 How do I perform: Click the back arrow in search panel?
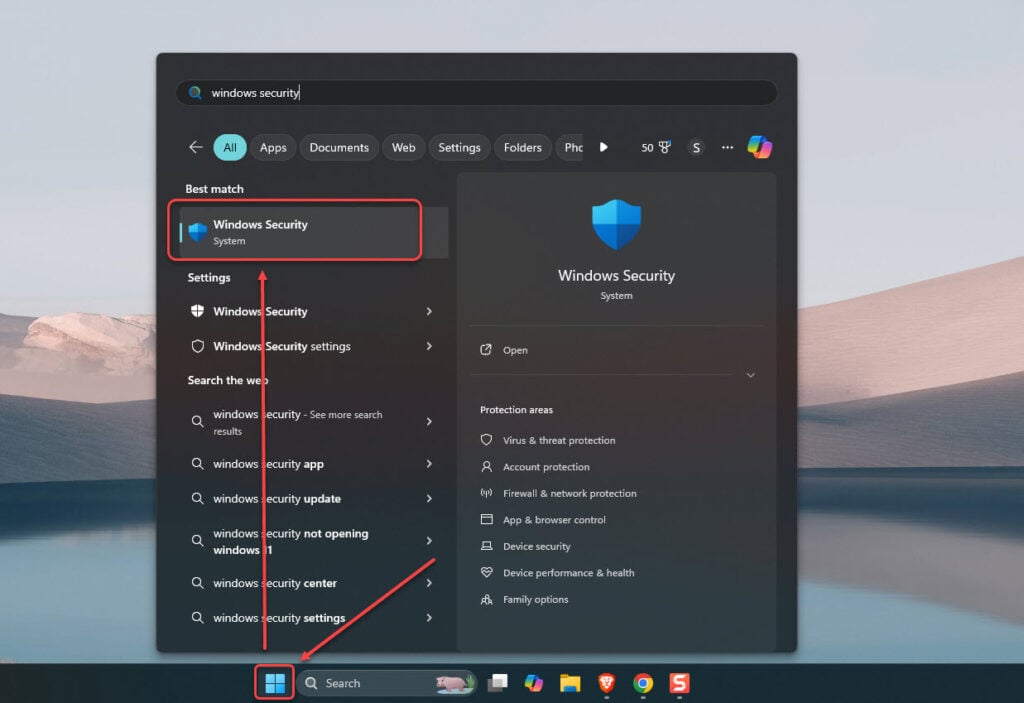195,147
